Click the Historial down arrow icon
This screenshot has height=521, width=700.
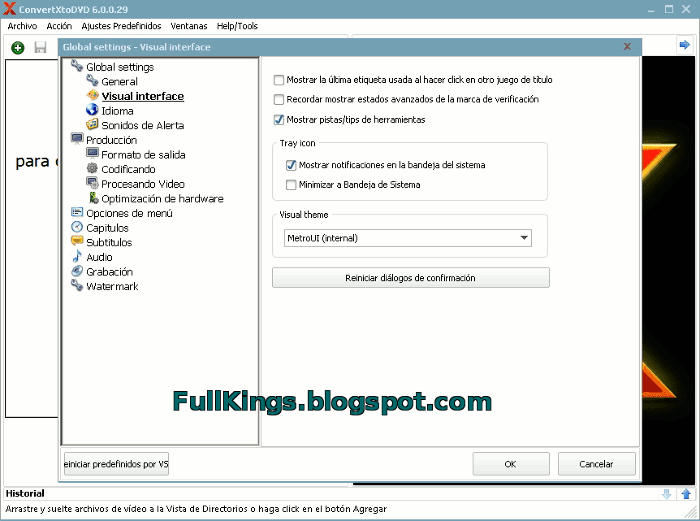tap(667, 494)
